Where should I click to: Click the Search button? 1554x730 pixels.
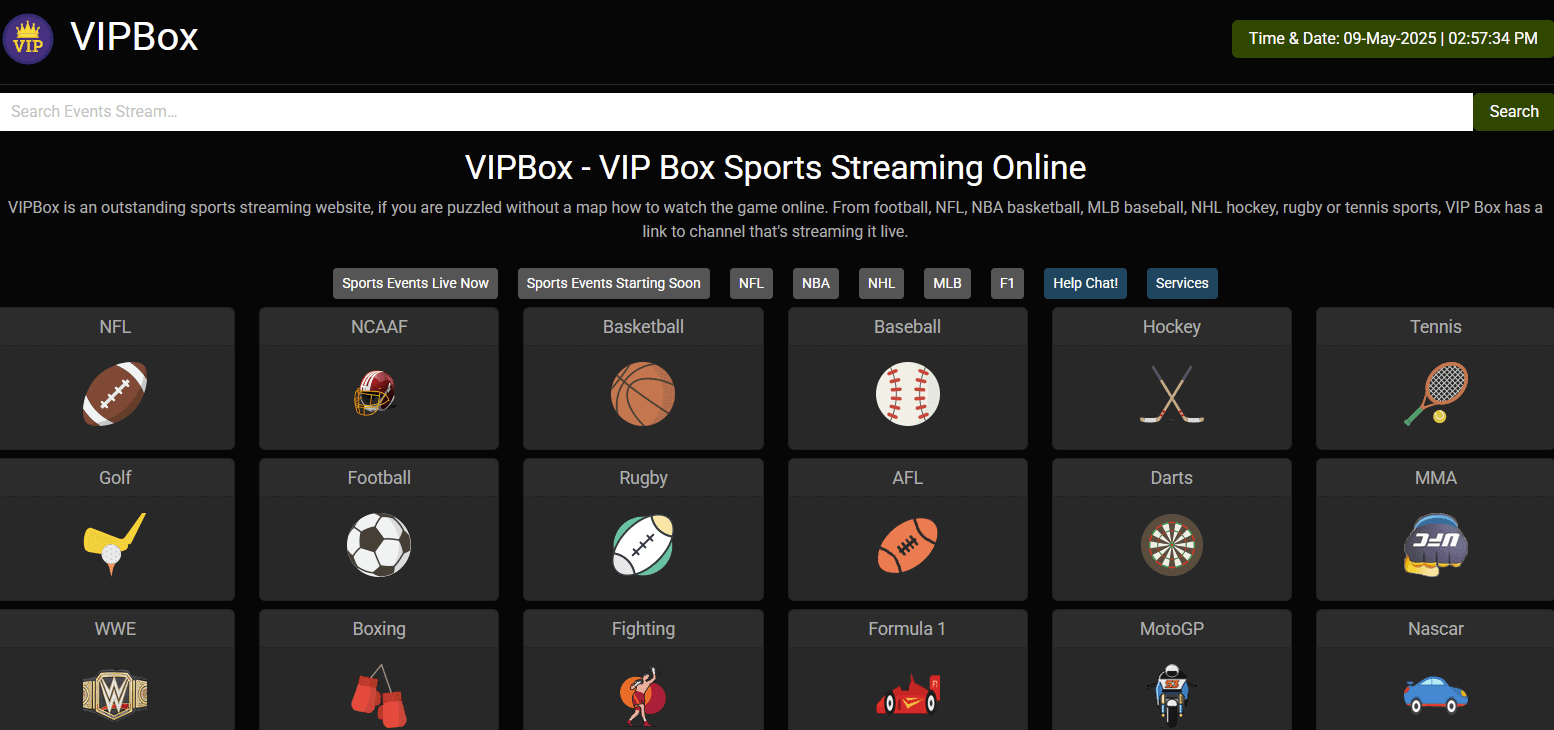click(1513, 112)
